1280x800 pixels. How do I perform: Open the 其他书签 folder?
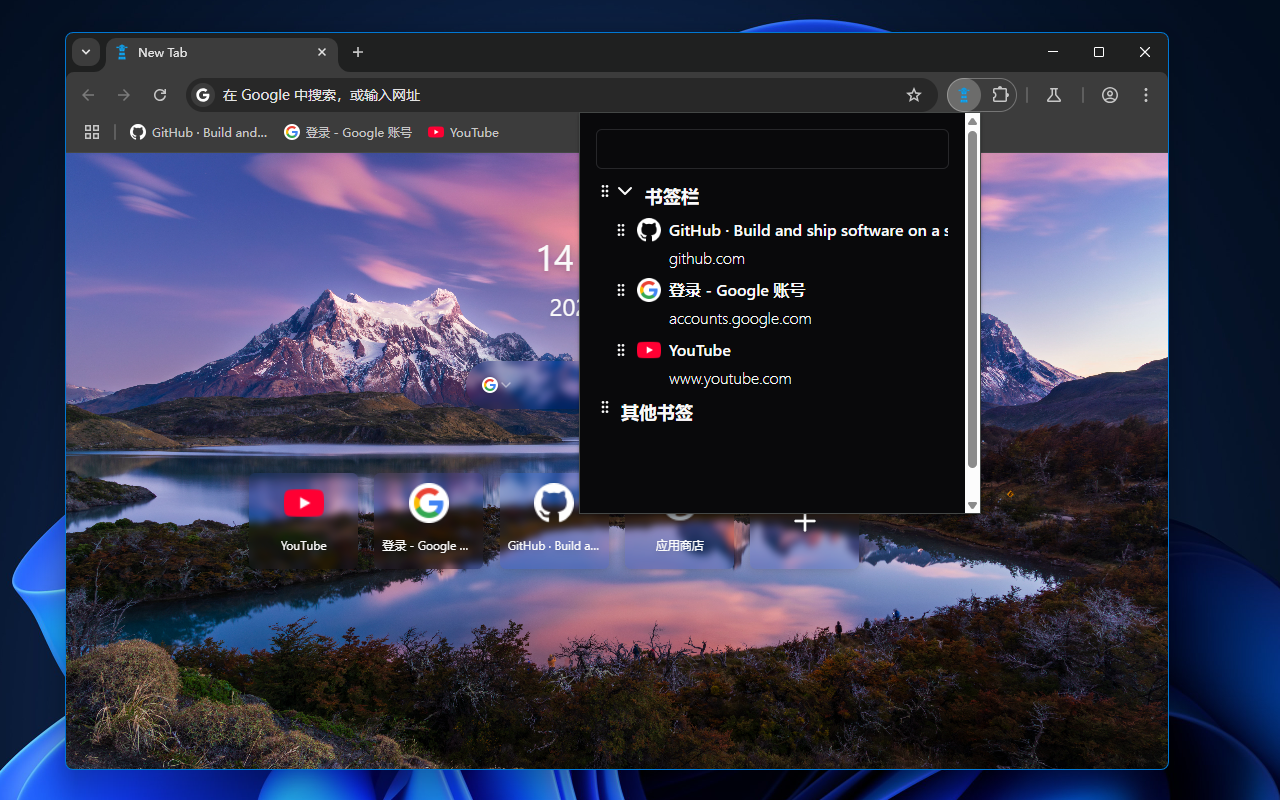[657, 413]
